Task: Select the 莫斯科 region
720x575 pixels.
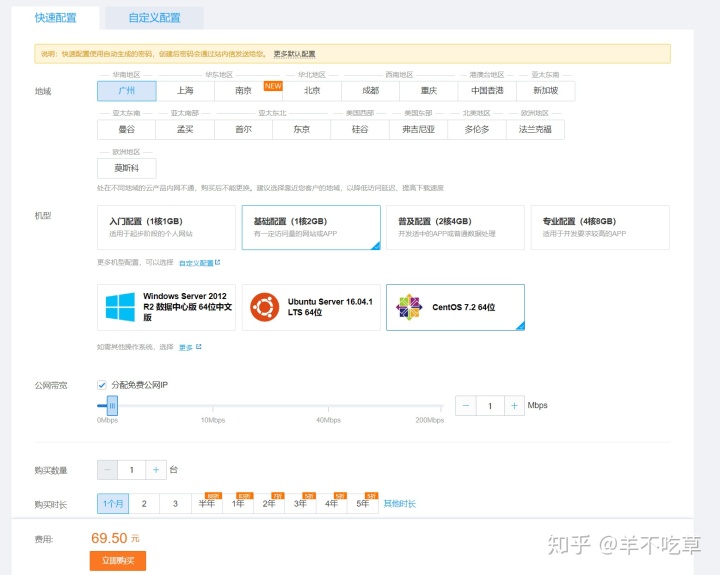Action: 127,168
